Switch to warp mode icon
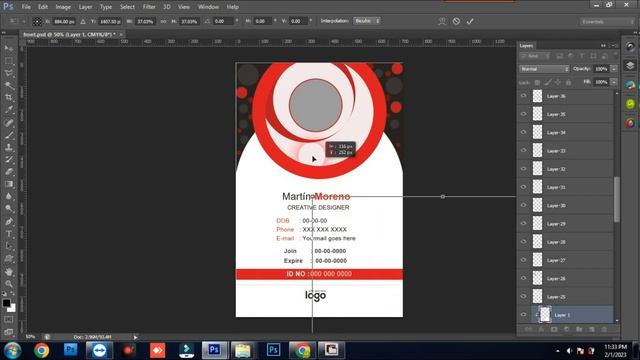The height and width of the screenshot is (360, 640). [x=442, y=21]
